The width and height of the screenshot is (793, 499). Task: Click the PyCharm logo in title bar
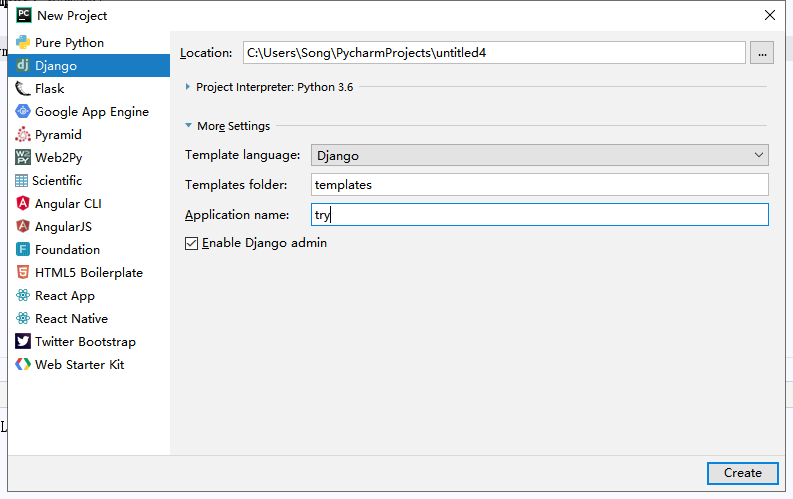(24, 15)
